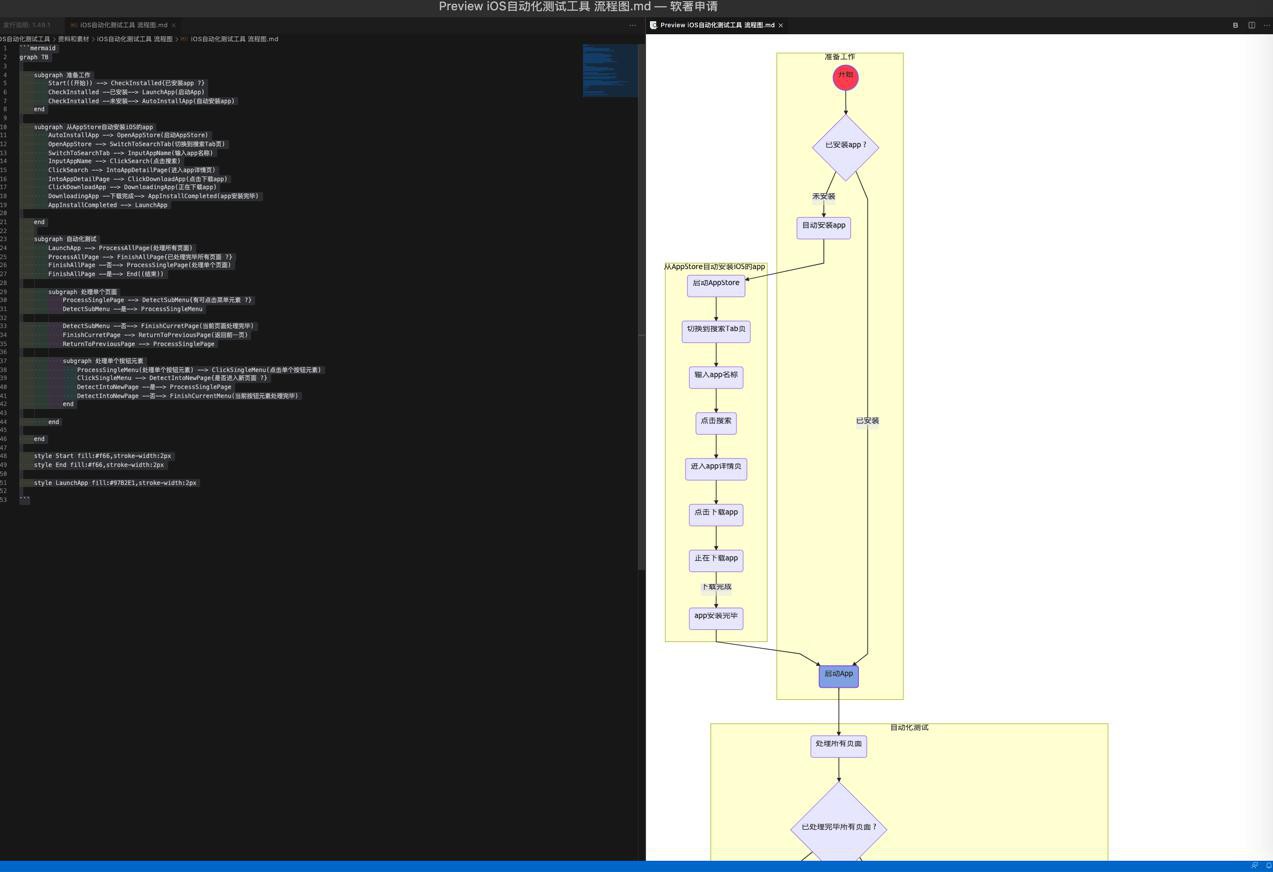Click the preview file icon on Preview tab
Screen dimensions: 1273x872
653,25
